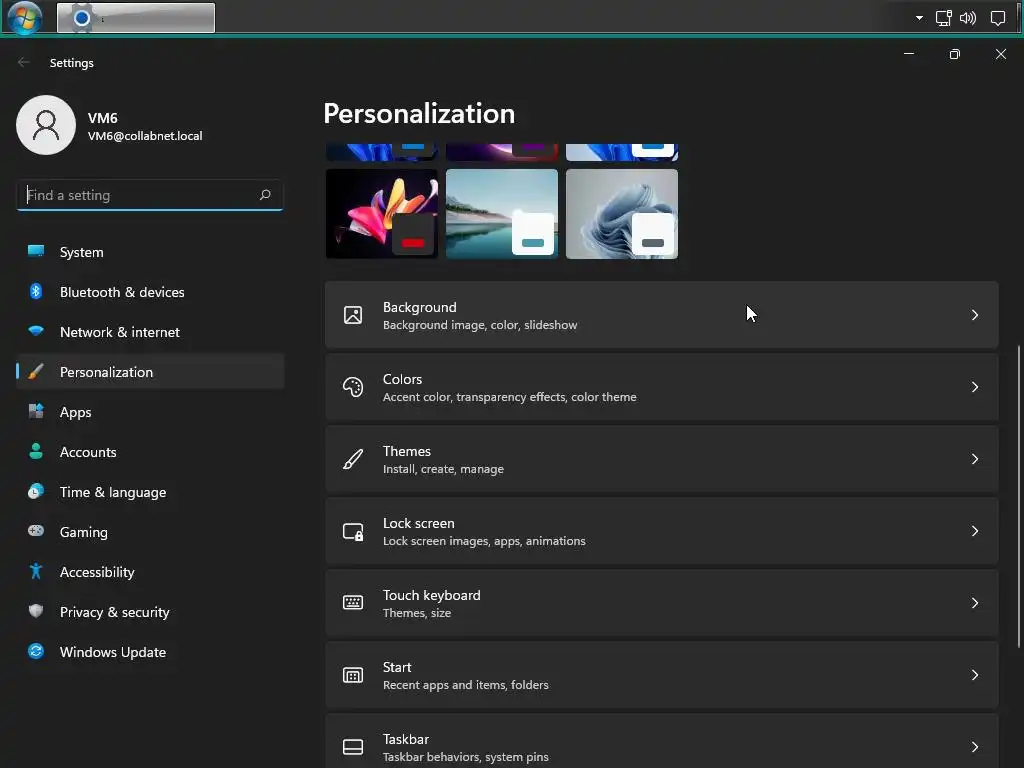Click the Accessibility figure icon
This screenshot has width=1024, height=768.
[x=36, y=571]
